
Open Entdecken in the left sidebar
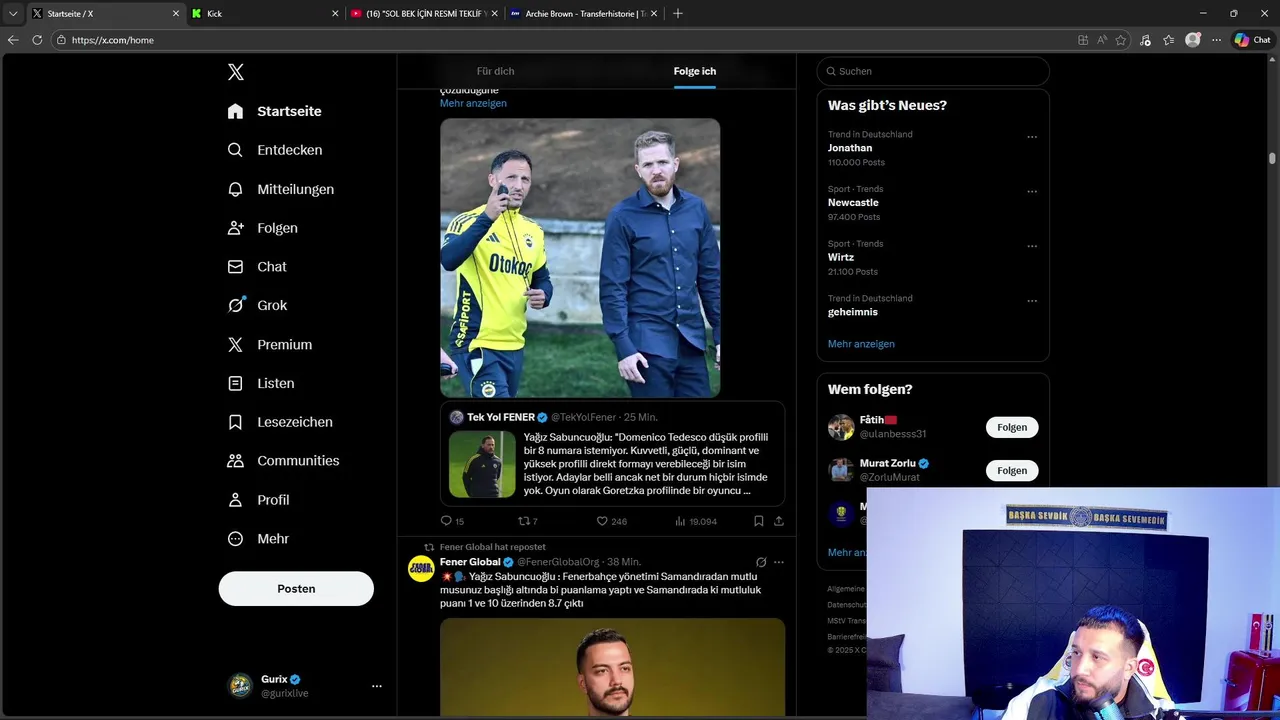click(x=274, y=150)
